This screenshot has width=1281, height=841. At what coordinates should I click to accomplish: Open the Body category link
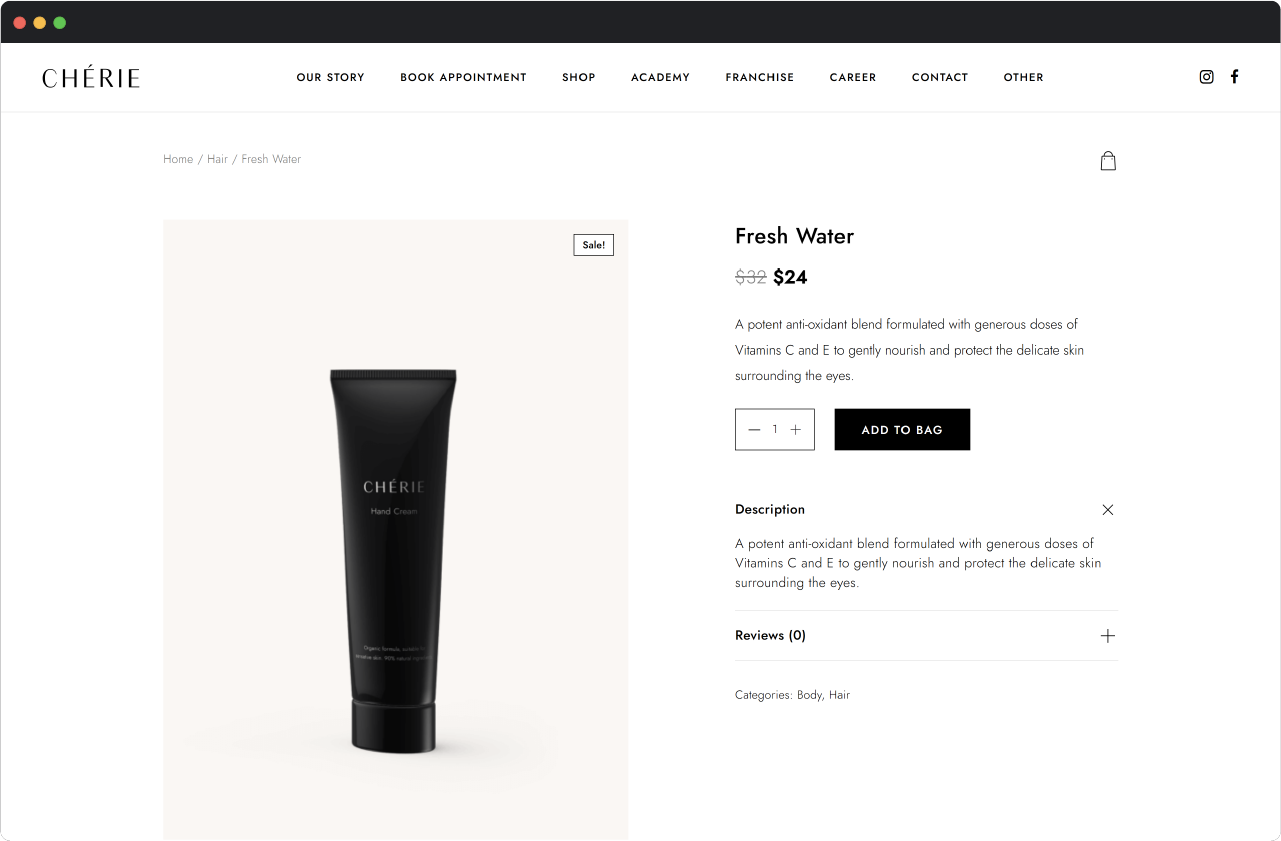pyautogui.click(x=809, y=695)
